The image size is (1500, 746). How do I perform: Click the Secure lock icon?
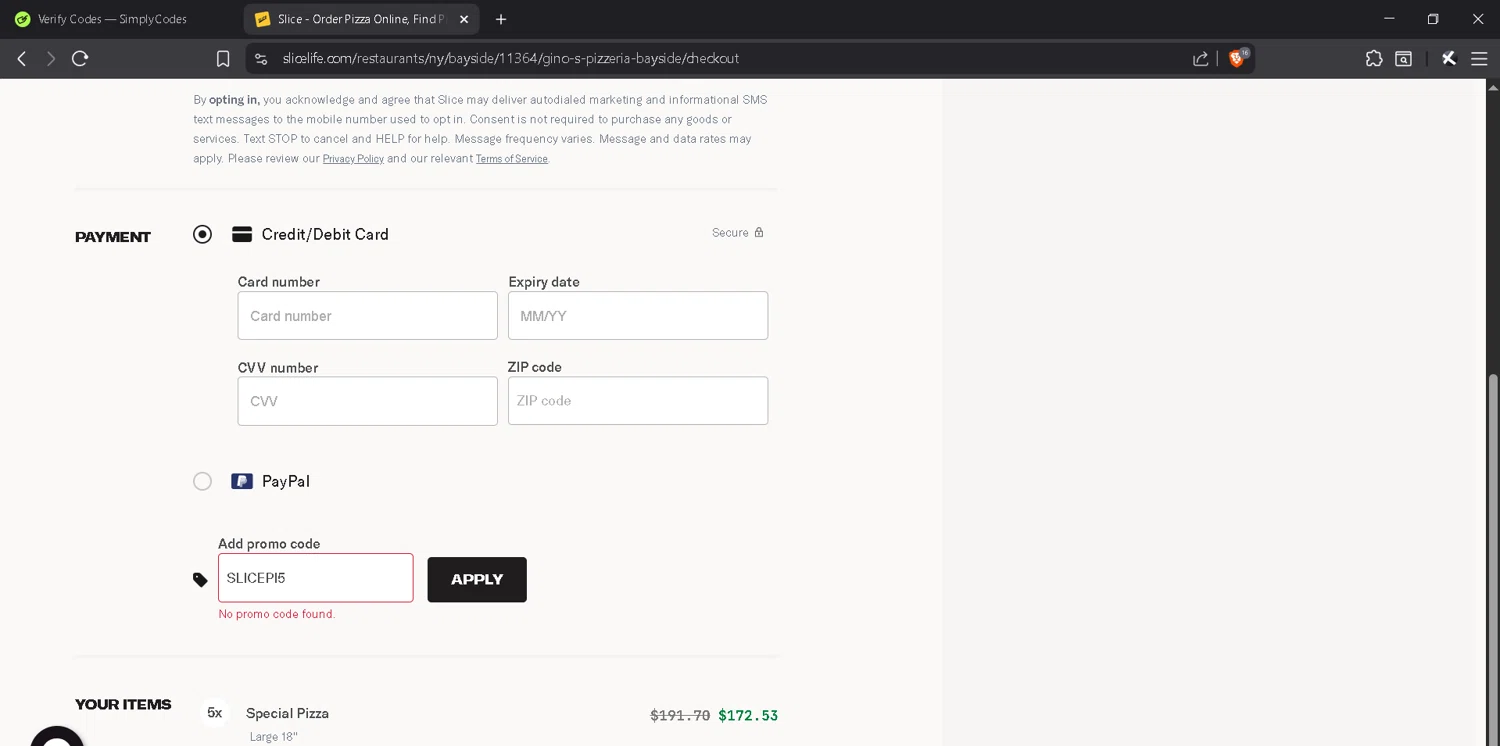[x=759, y=232]
